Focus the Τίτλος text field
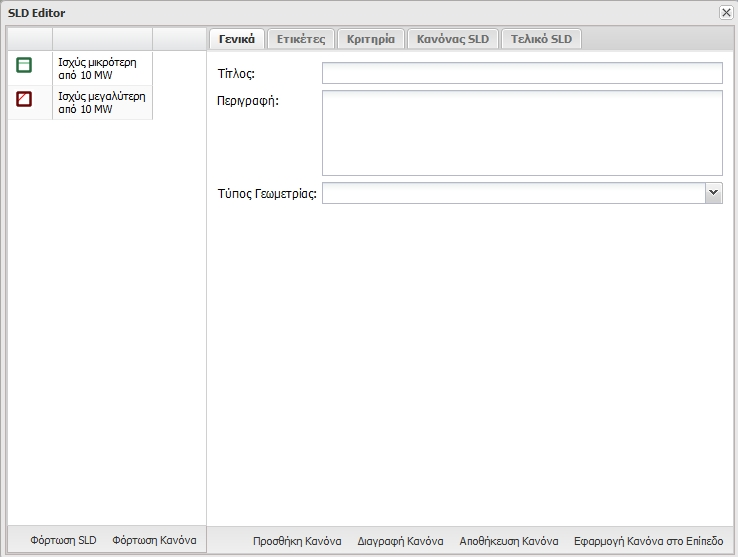Screen dimensions: 738x557 point(521,73)
